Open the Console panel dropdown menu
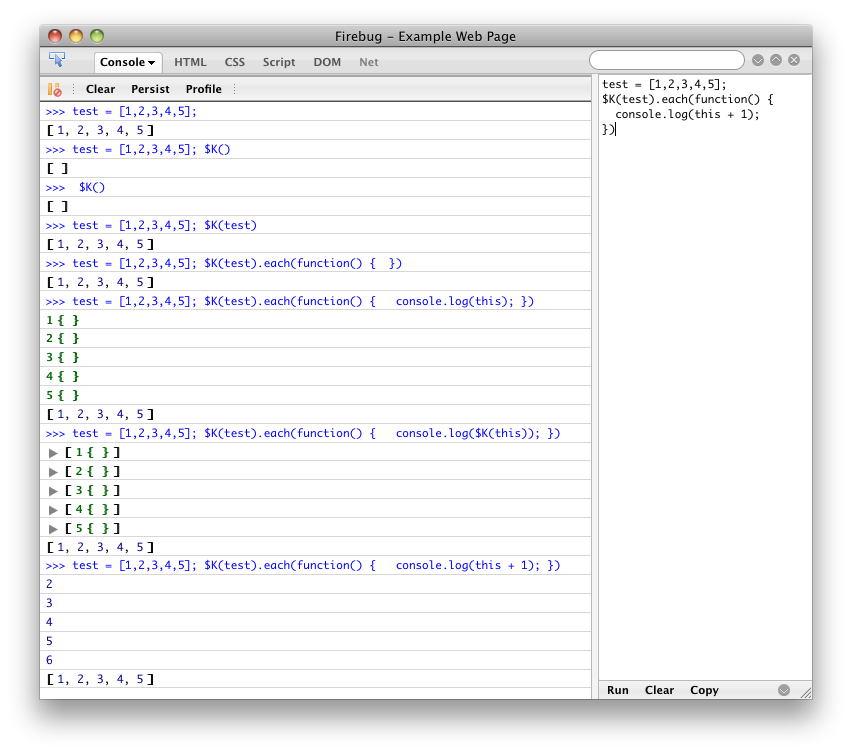 point(128,62)
